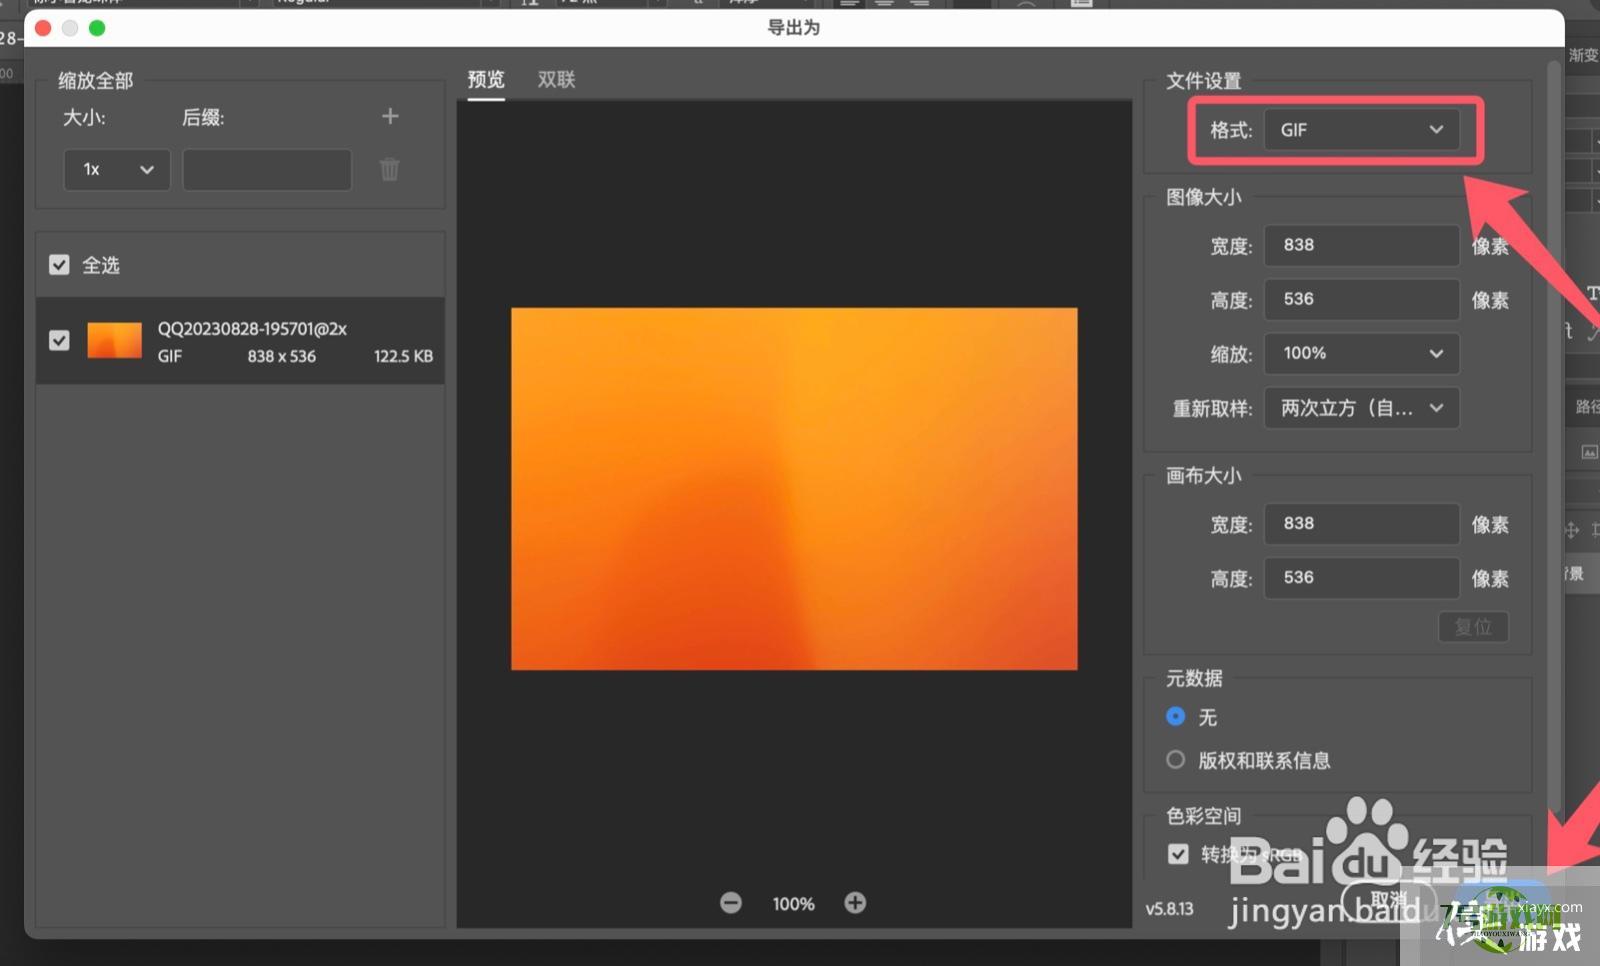Click the 后缀 suffix input field
Viewport: 1600px width, 966px height.
pos(267,169)
